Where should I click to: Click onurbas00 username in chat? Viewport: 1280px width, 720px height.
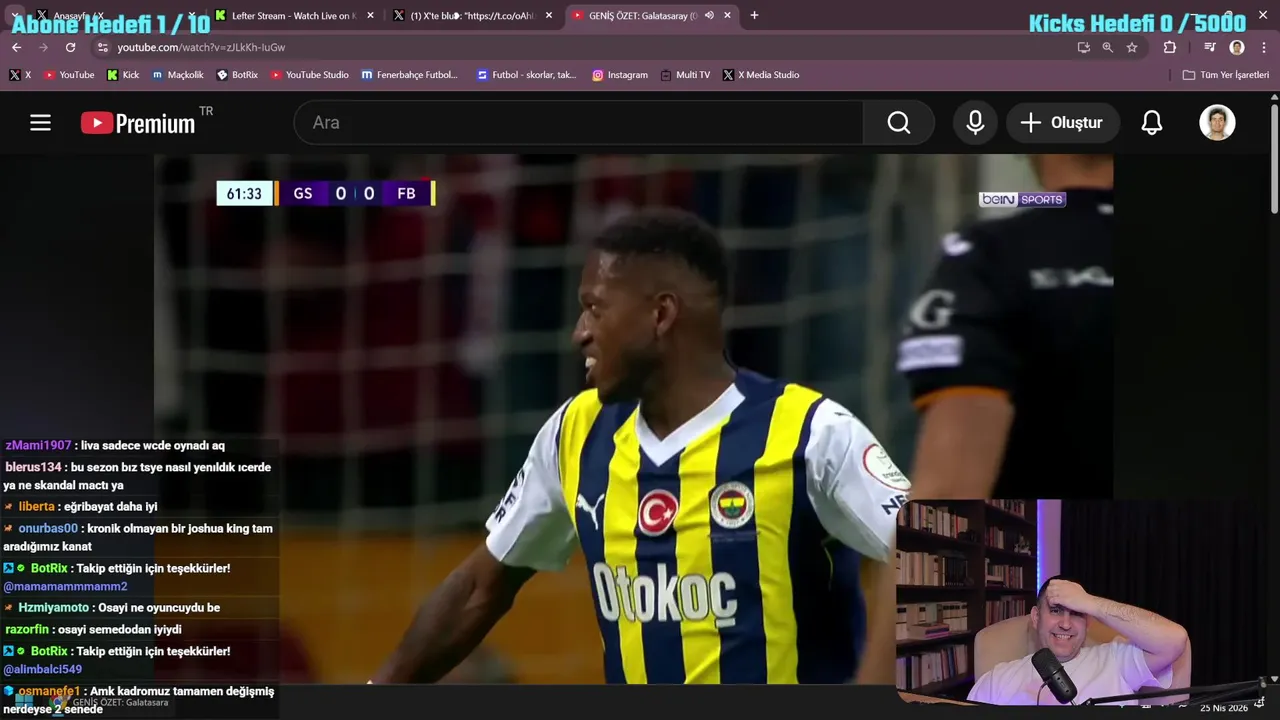[47, 528]
